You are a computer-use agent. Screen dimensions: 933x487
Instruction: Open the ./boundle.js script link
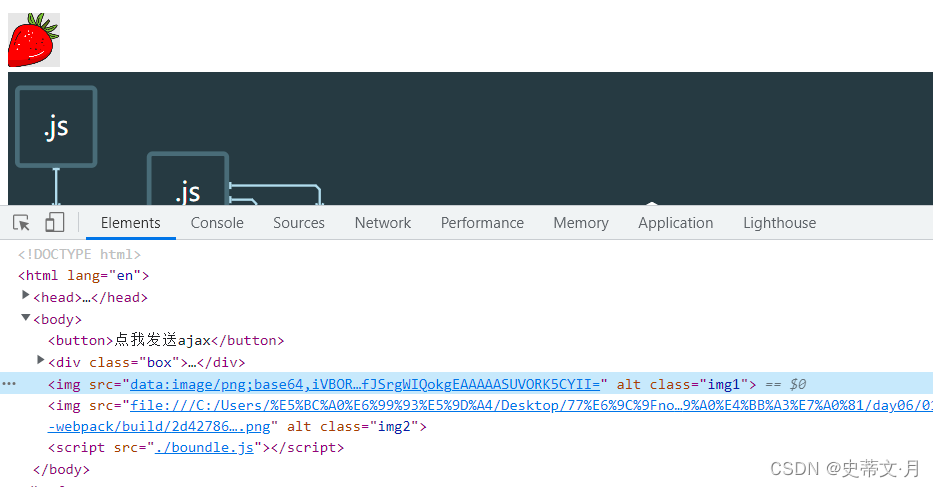coord(204,448)
